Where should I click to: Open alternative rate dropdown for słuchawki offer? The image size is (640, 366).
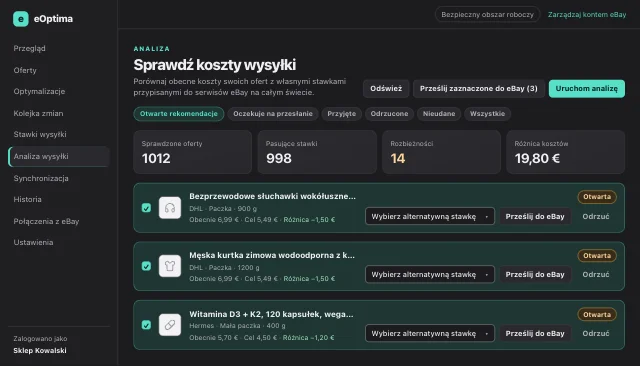point(430,216)
